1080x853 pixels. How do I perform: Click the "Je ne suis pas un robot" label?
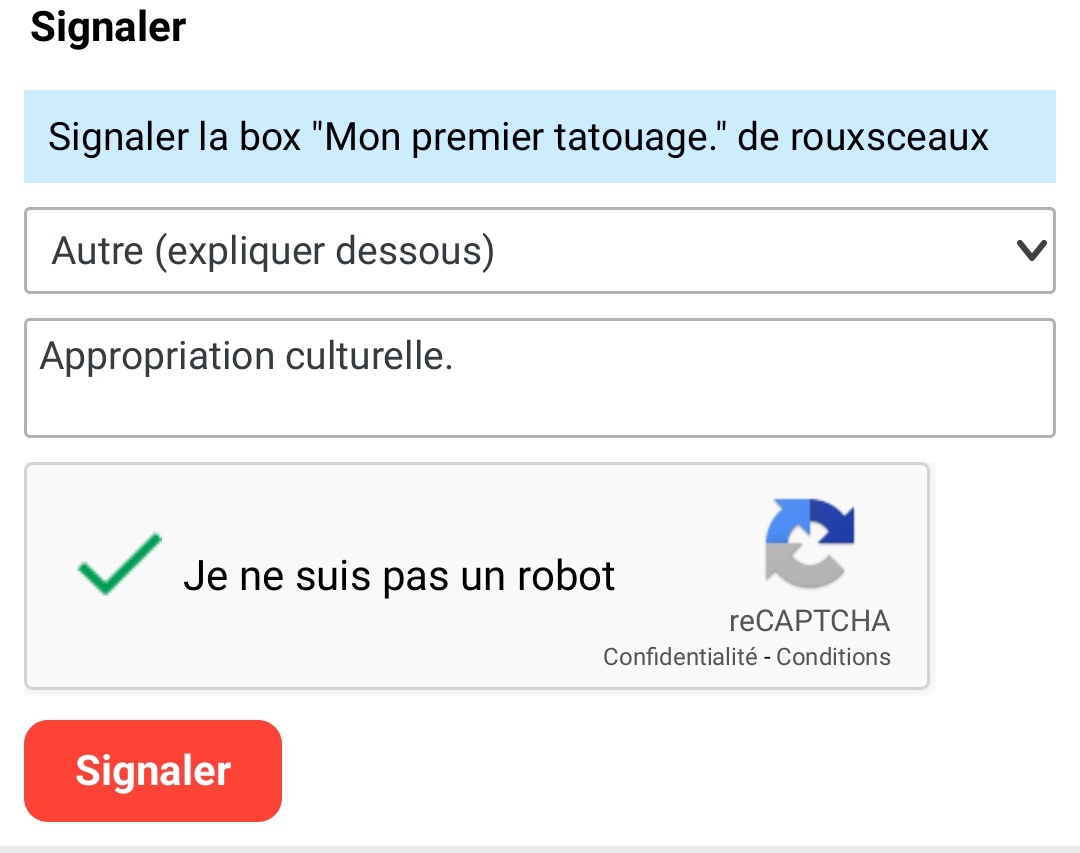(399, 576)
